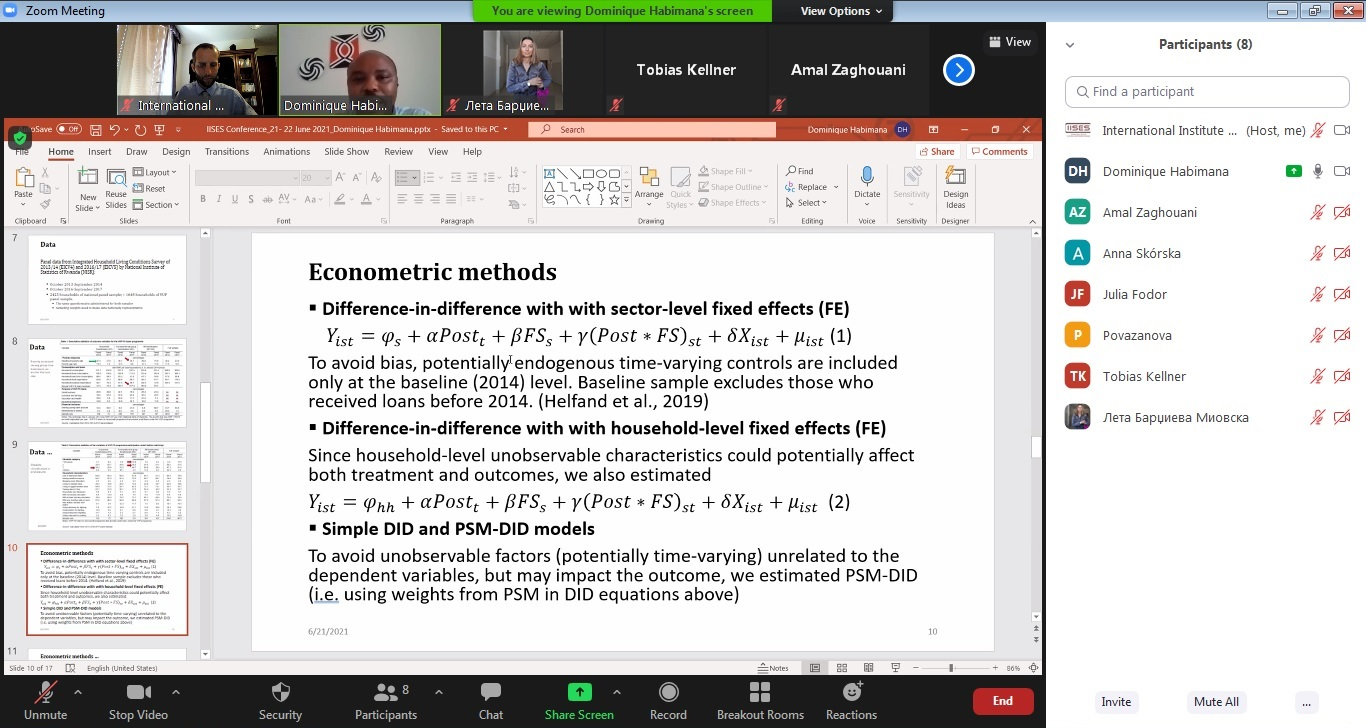
Task: Open the Home ribbon tab
Action: coord(61,152)
